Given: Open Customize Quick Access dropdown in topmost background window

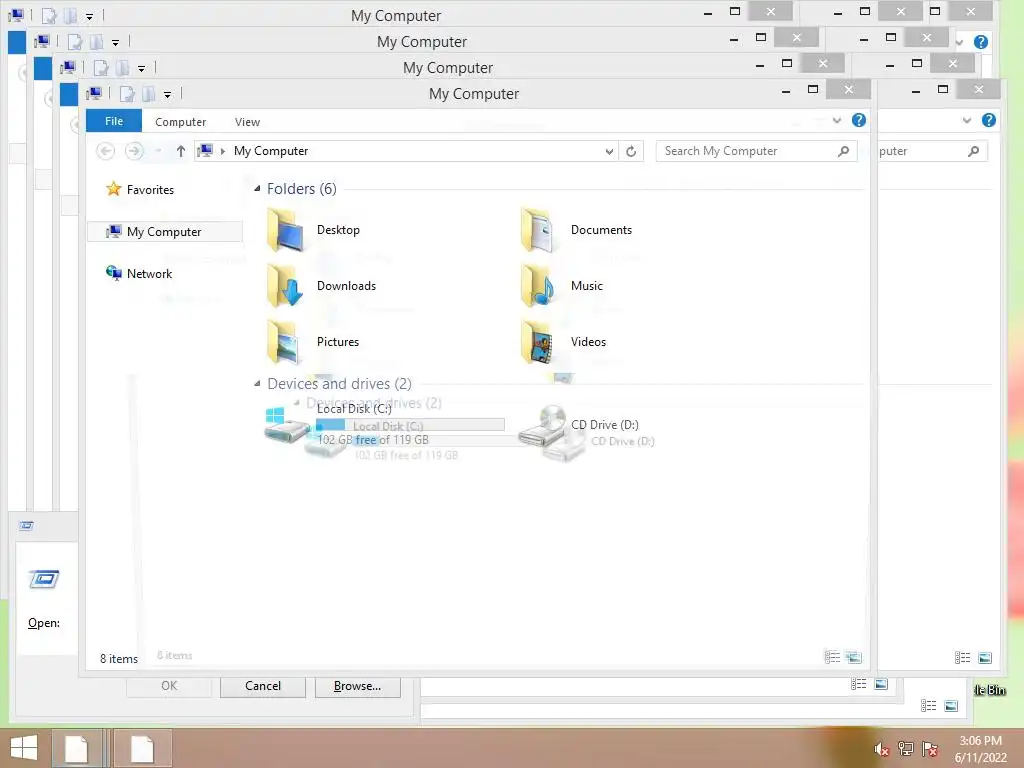Looking at the screenshot, I should (x=89, y=16).
